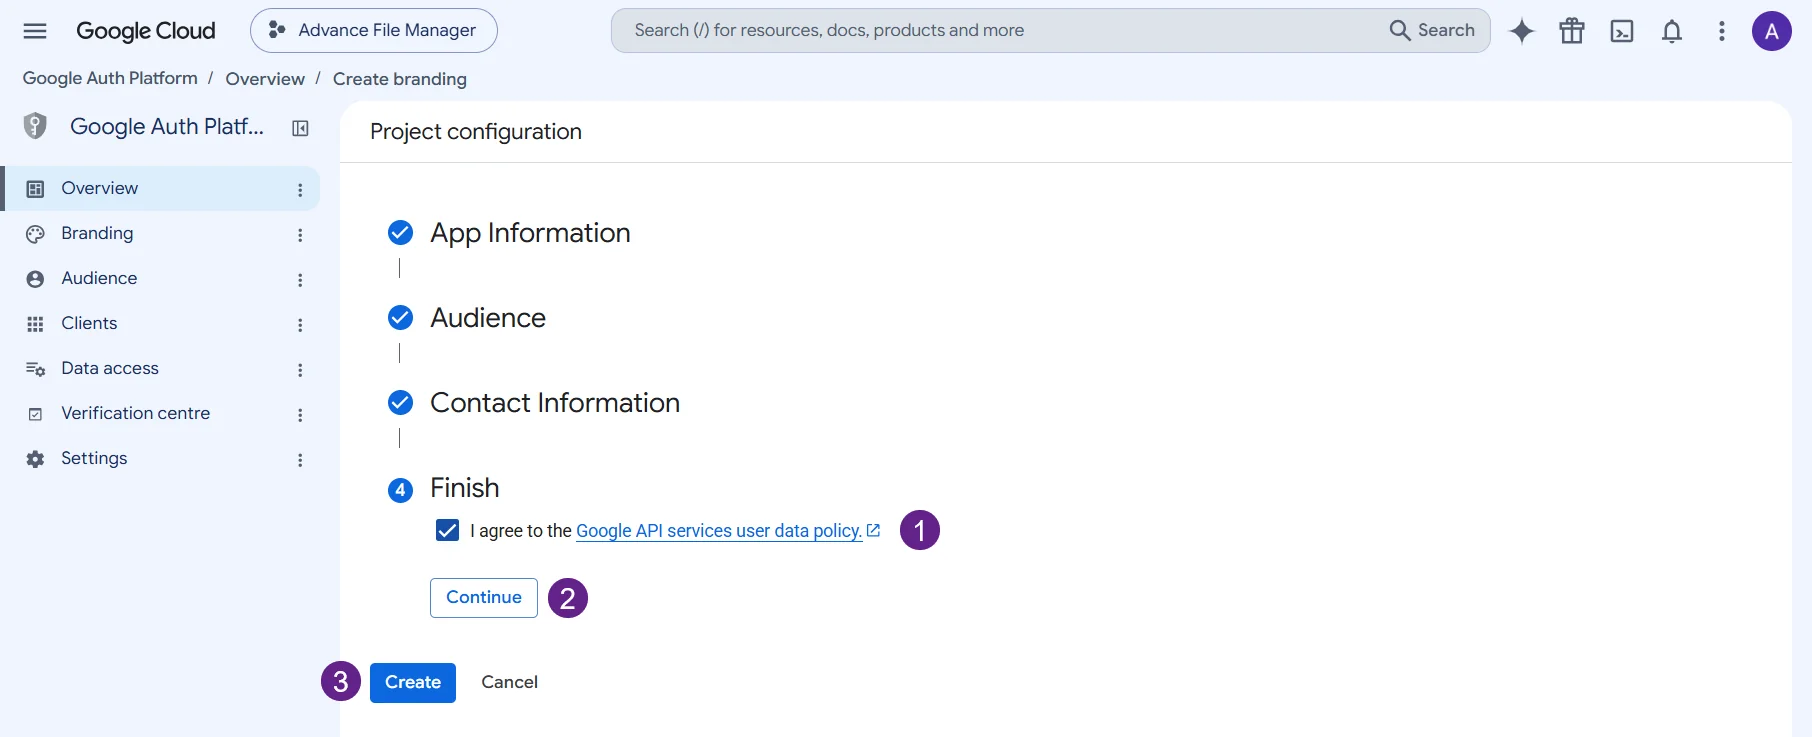Open more options for Audience
The image size is (1812, 737).
(300, 279)
